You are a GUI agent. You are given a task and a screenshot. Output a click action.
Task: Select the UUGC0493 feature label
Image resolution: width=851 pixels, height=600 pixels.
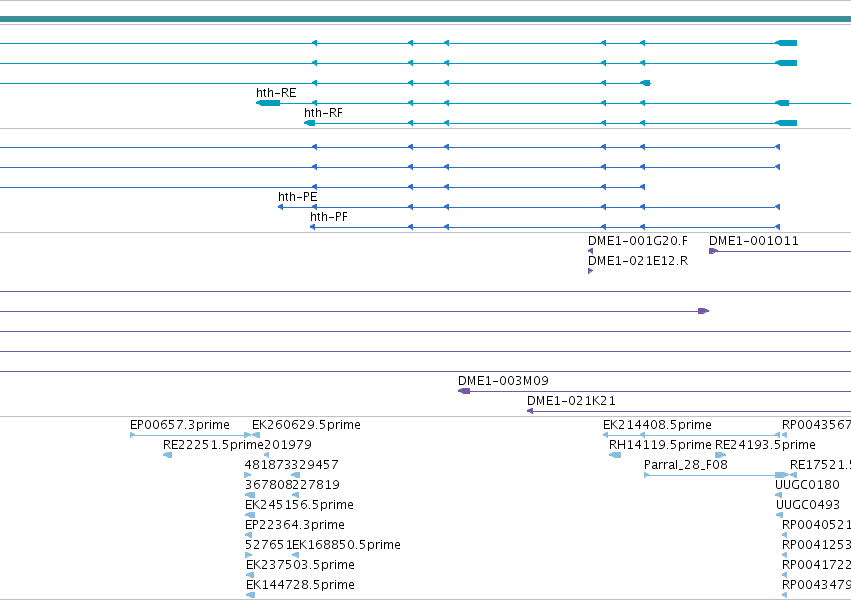tap(807, 505)
